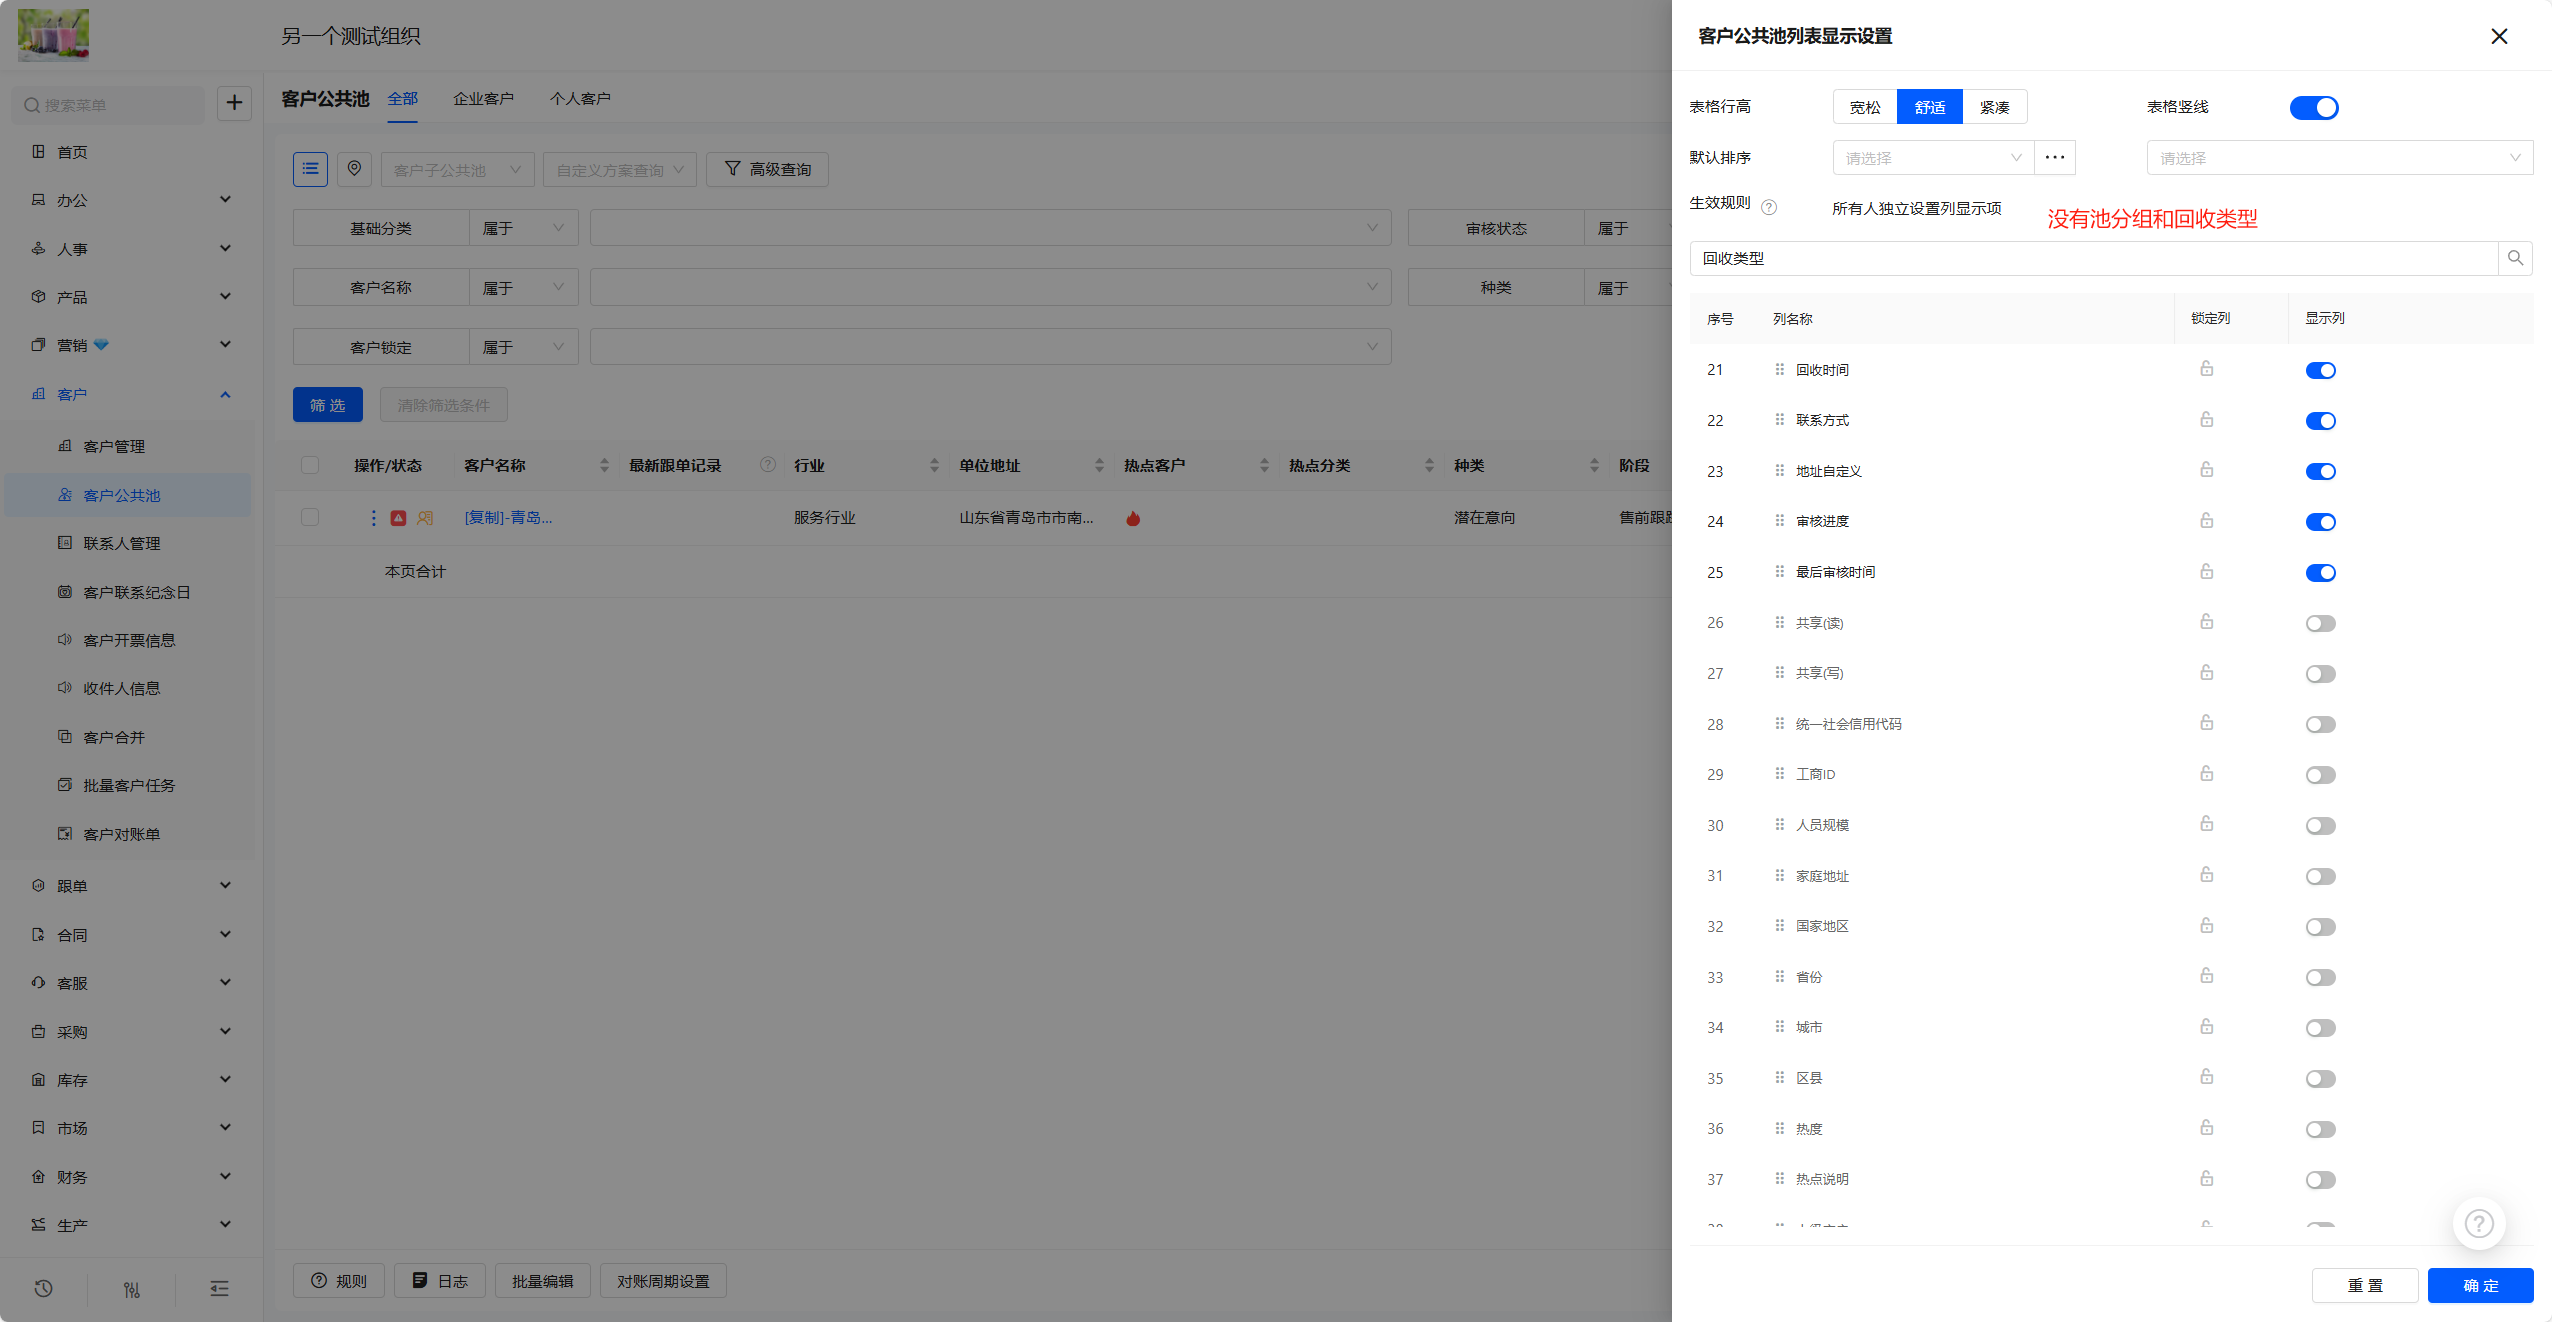Image resolution: width=2552 pixels, height=1322 pixels.
Task: Enable display of 热点说明 column
Action: (x=2320, y=1180)
